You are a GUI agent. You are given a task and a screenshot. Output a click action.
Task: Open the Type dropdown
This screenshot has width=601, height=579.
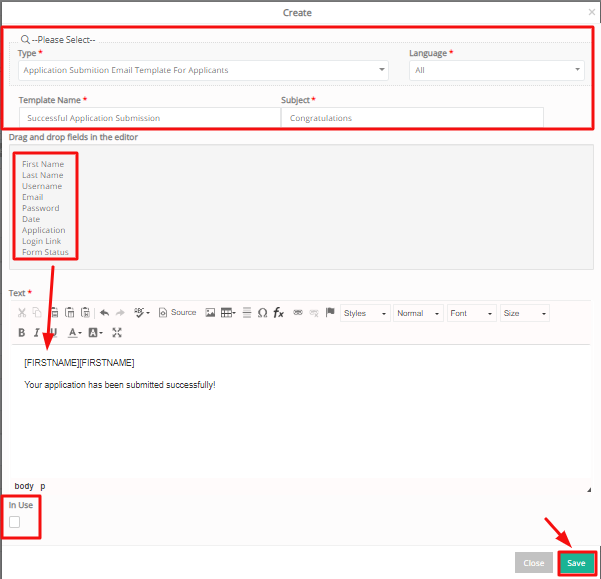coord(203,70)
